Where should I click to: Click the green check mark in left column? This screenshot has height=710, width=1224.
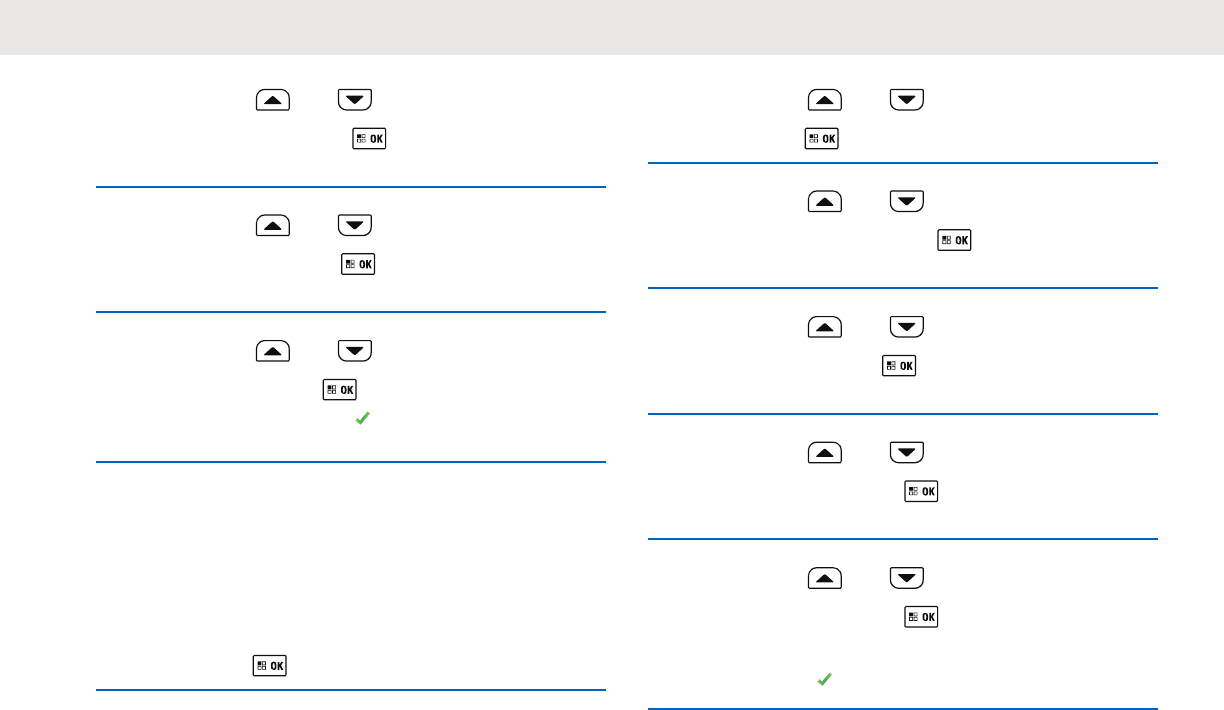pos(363,420)
